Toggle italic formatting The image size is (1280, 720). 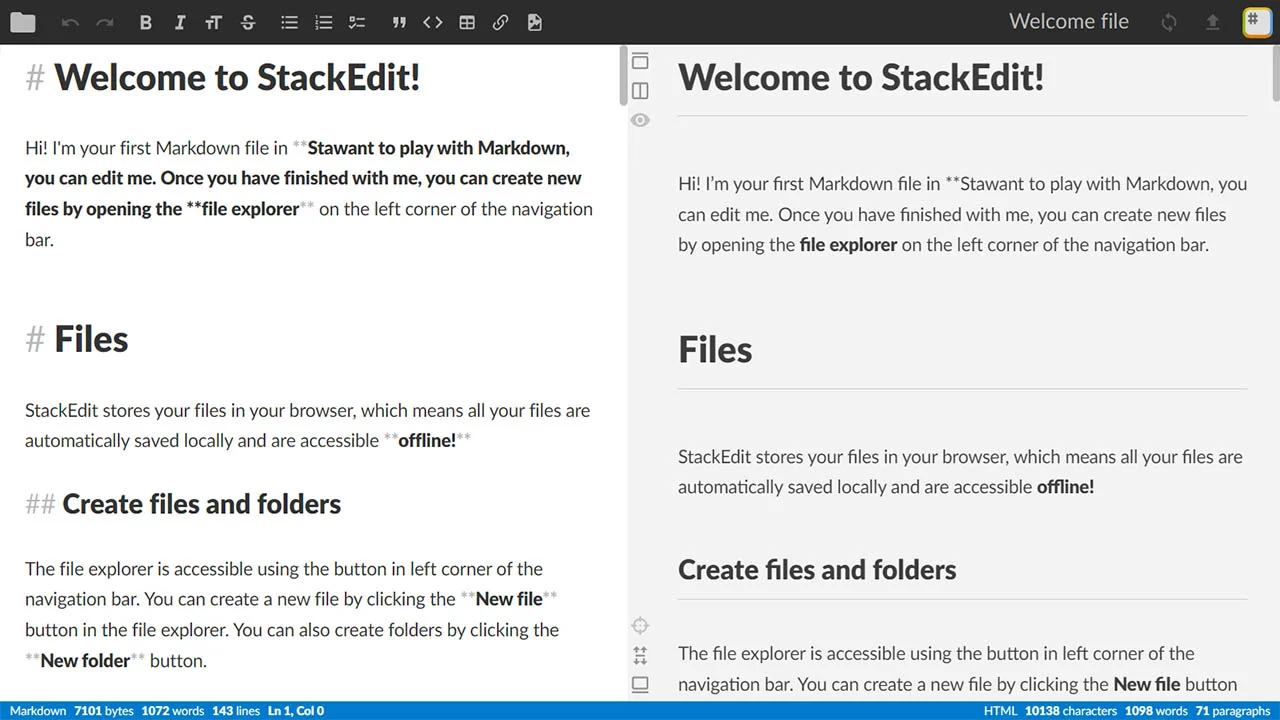(x=180, y=22)
